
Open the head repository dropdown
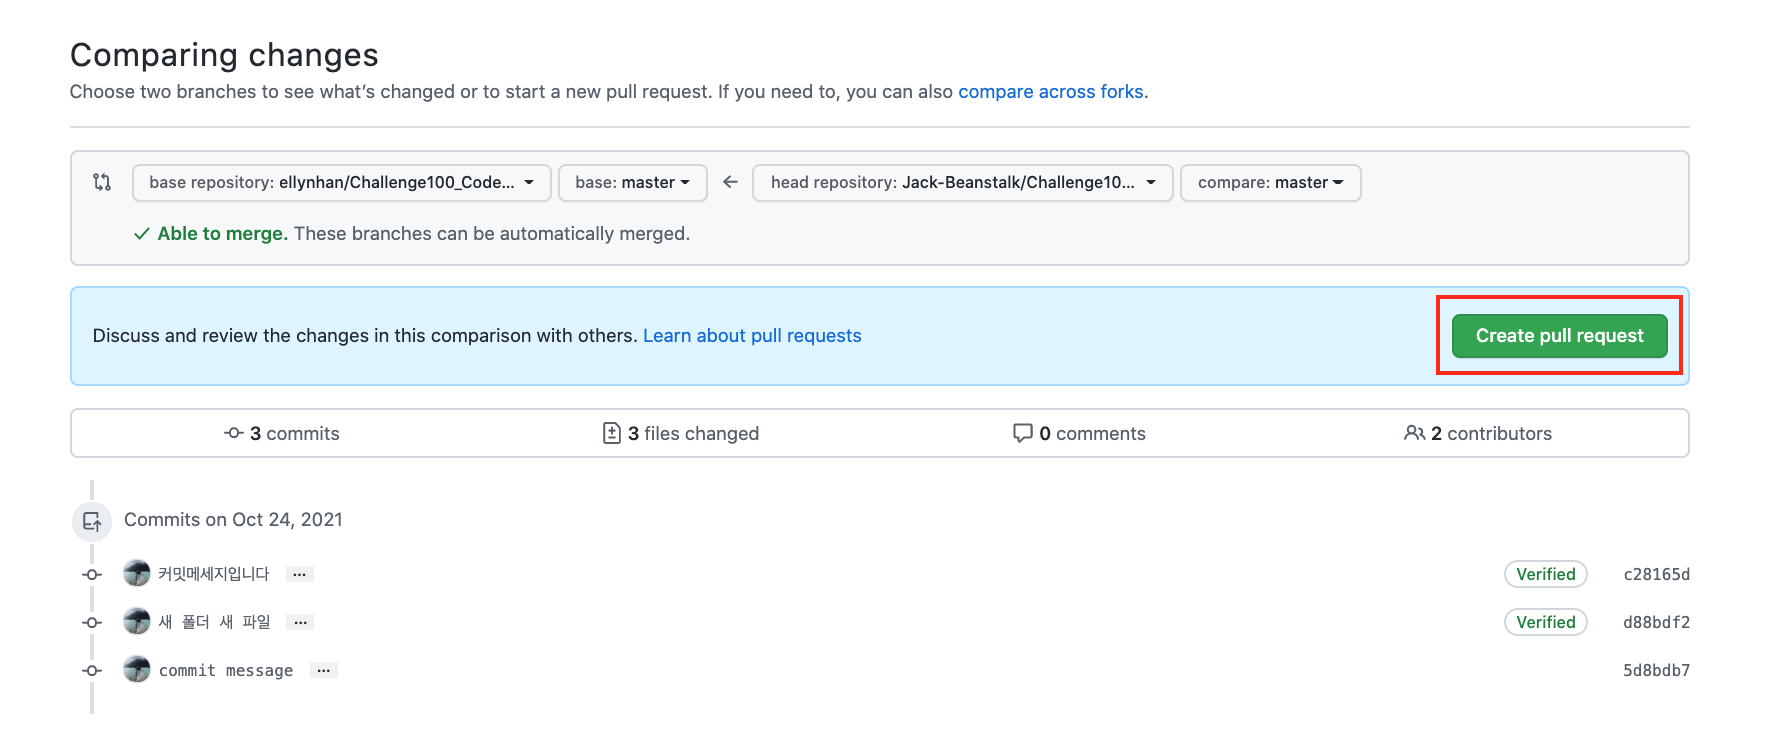[x=963, y=183]
